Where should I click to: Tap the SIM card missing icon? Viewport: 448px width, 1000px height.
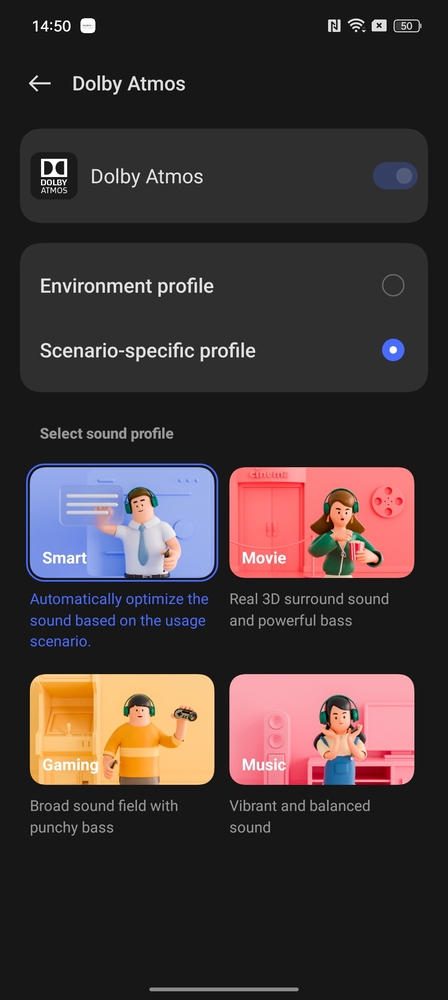tap(379, 26)
